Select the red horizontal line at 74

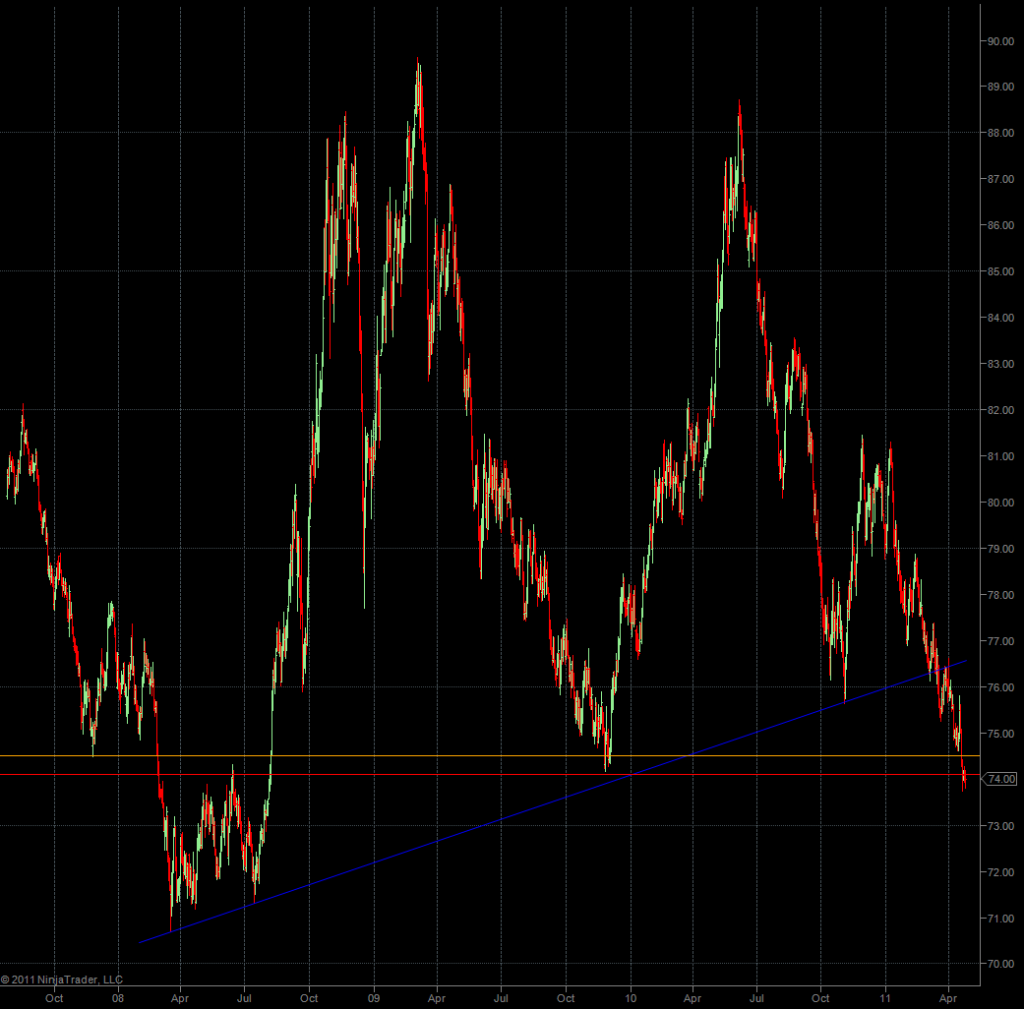coord(400,775)
